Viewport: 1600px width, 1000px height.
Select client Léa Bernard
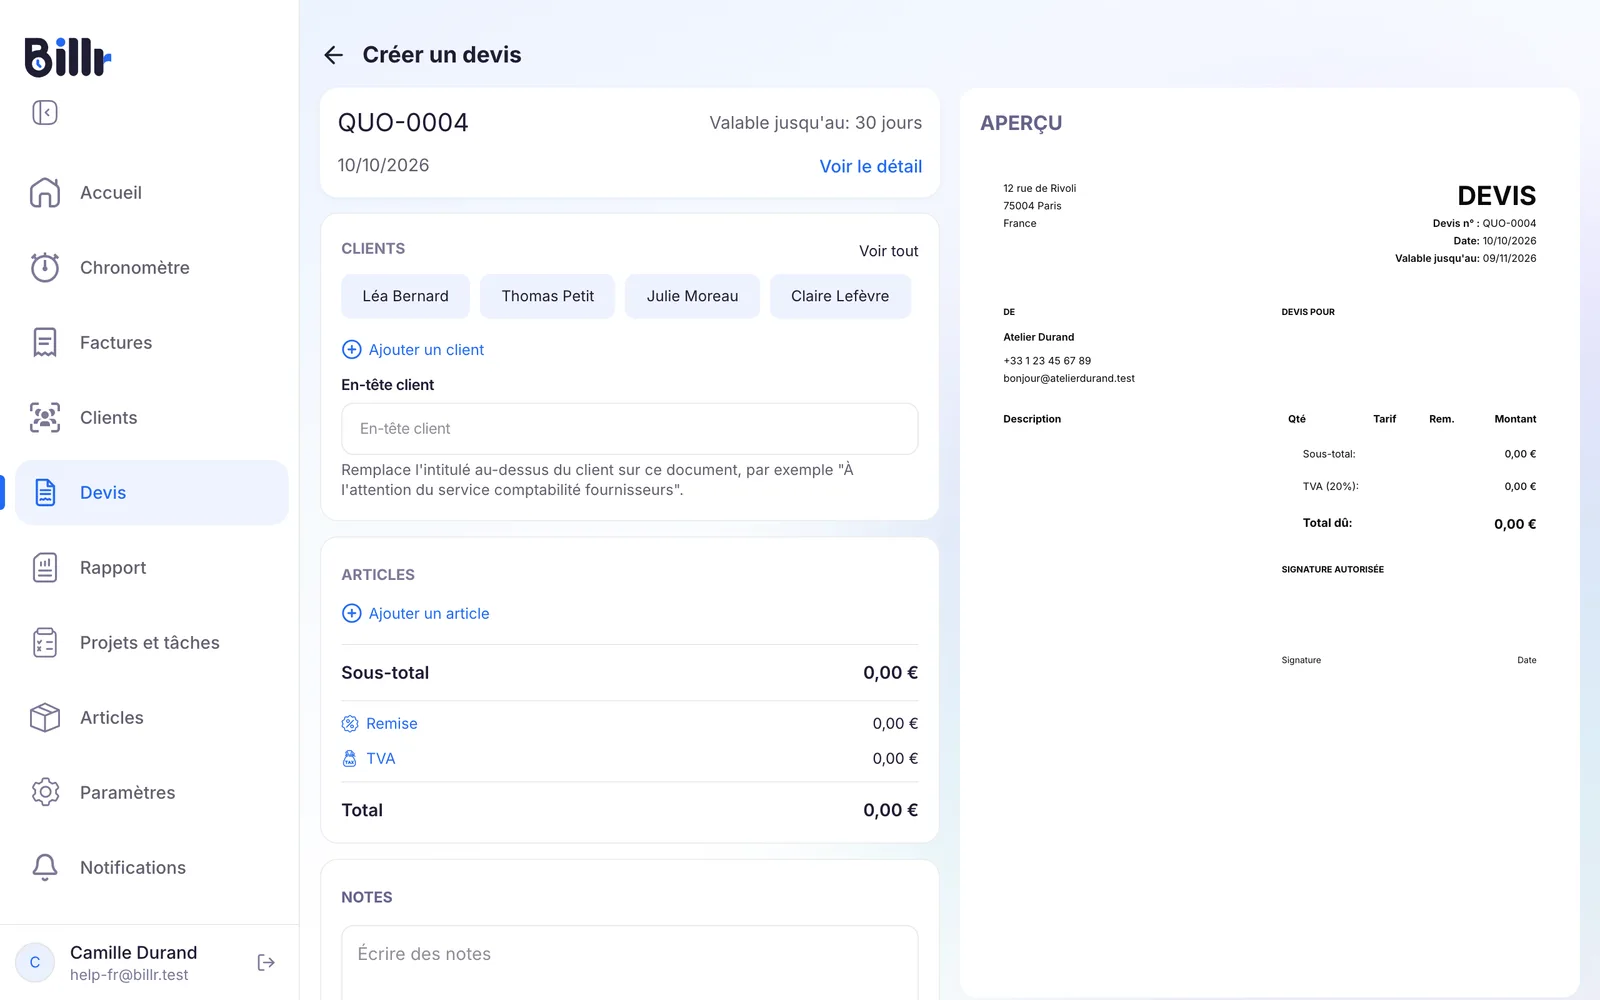coord(405,296)
